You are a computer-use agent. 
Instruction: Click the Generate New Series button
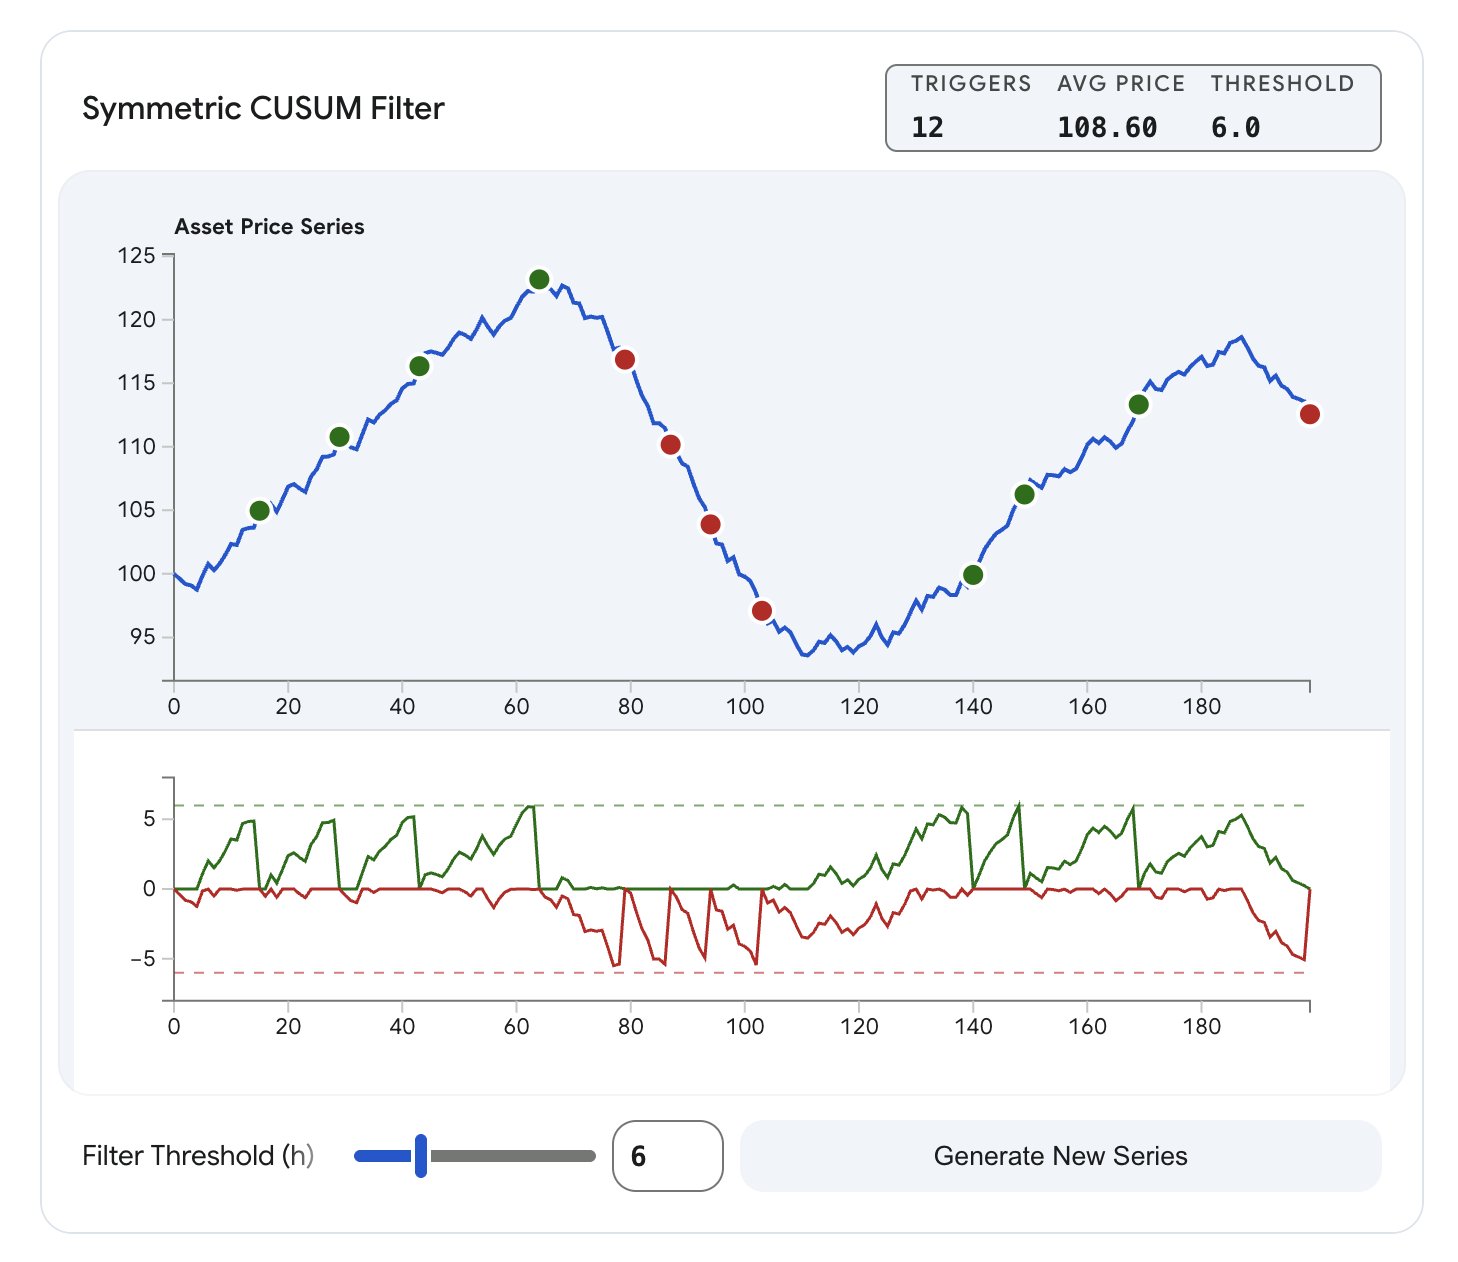[x=1060, y=1156]
